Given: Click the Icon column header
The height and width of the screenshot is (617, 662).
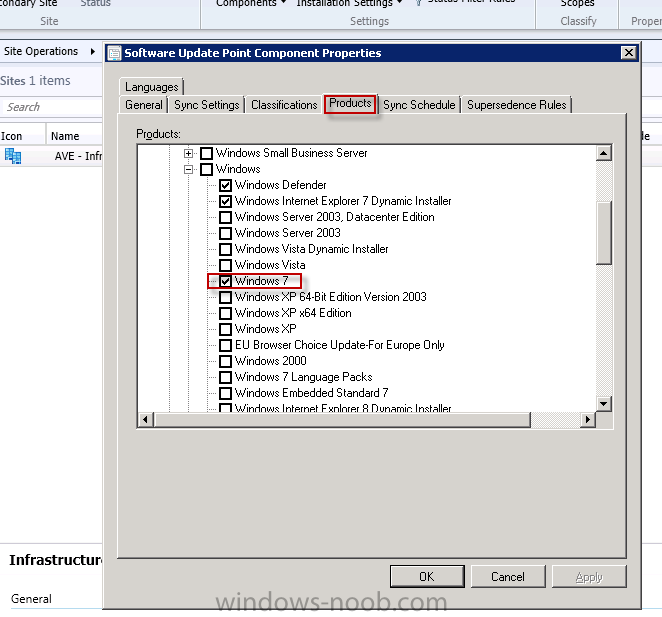Looking at the screenshot, I should 23,136.
